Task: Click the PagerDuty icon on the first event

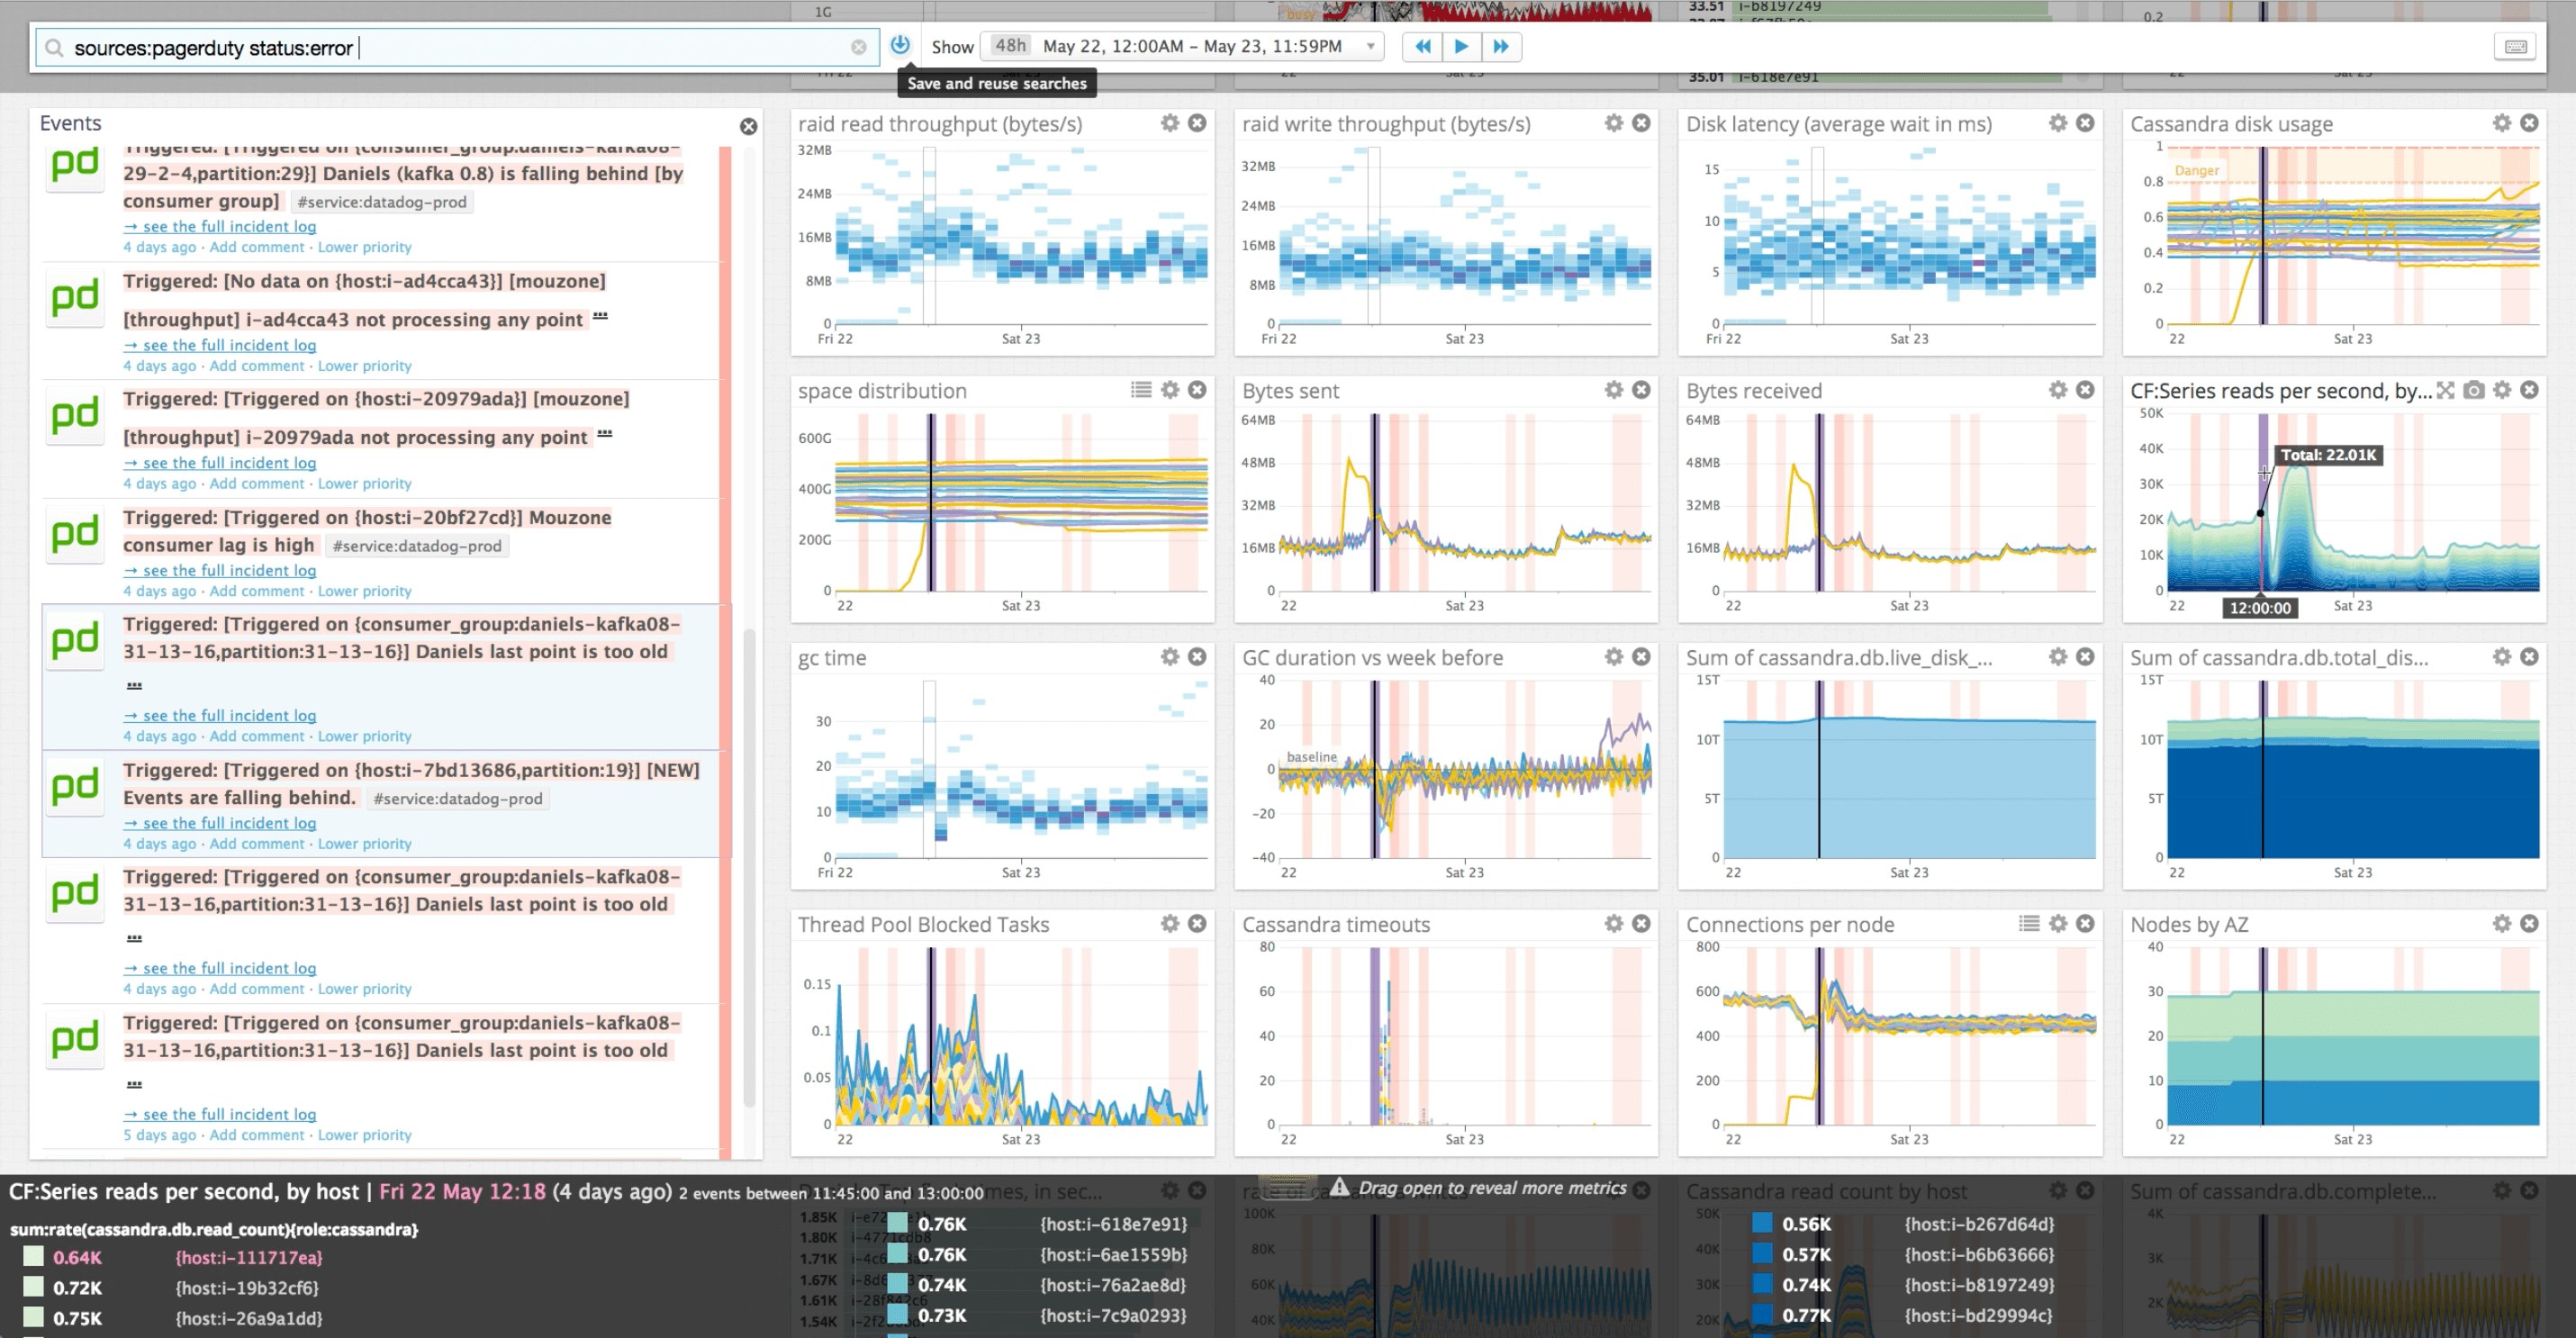Action: (x=74, y=165)
